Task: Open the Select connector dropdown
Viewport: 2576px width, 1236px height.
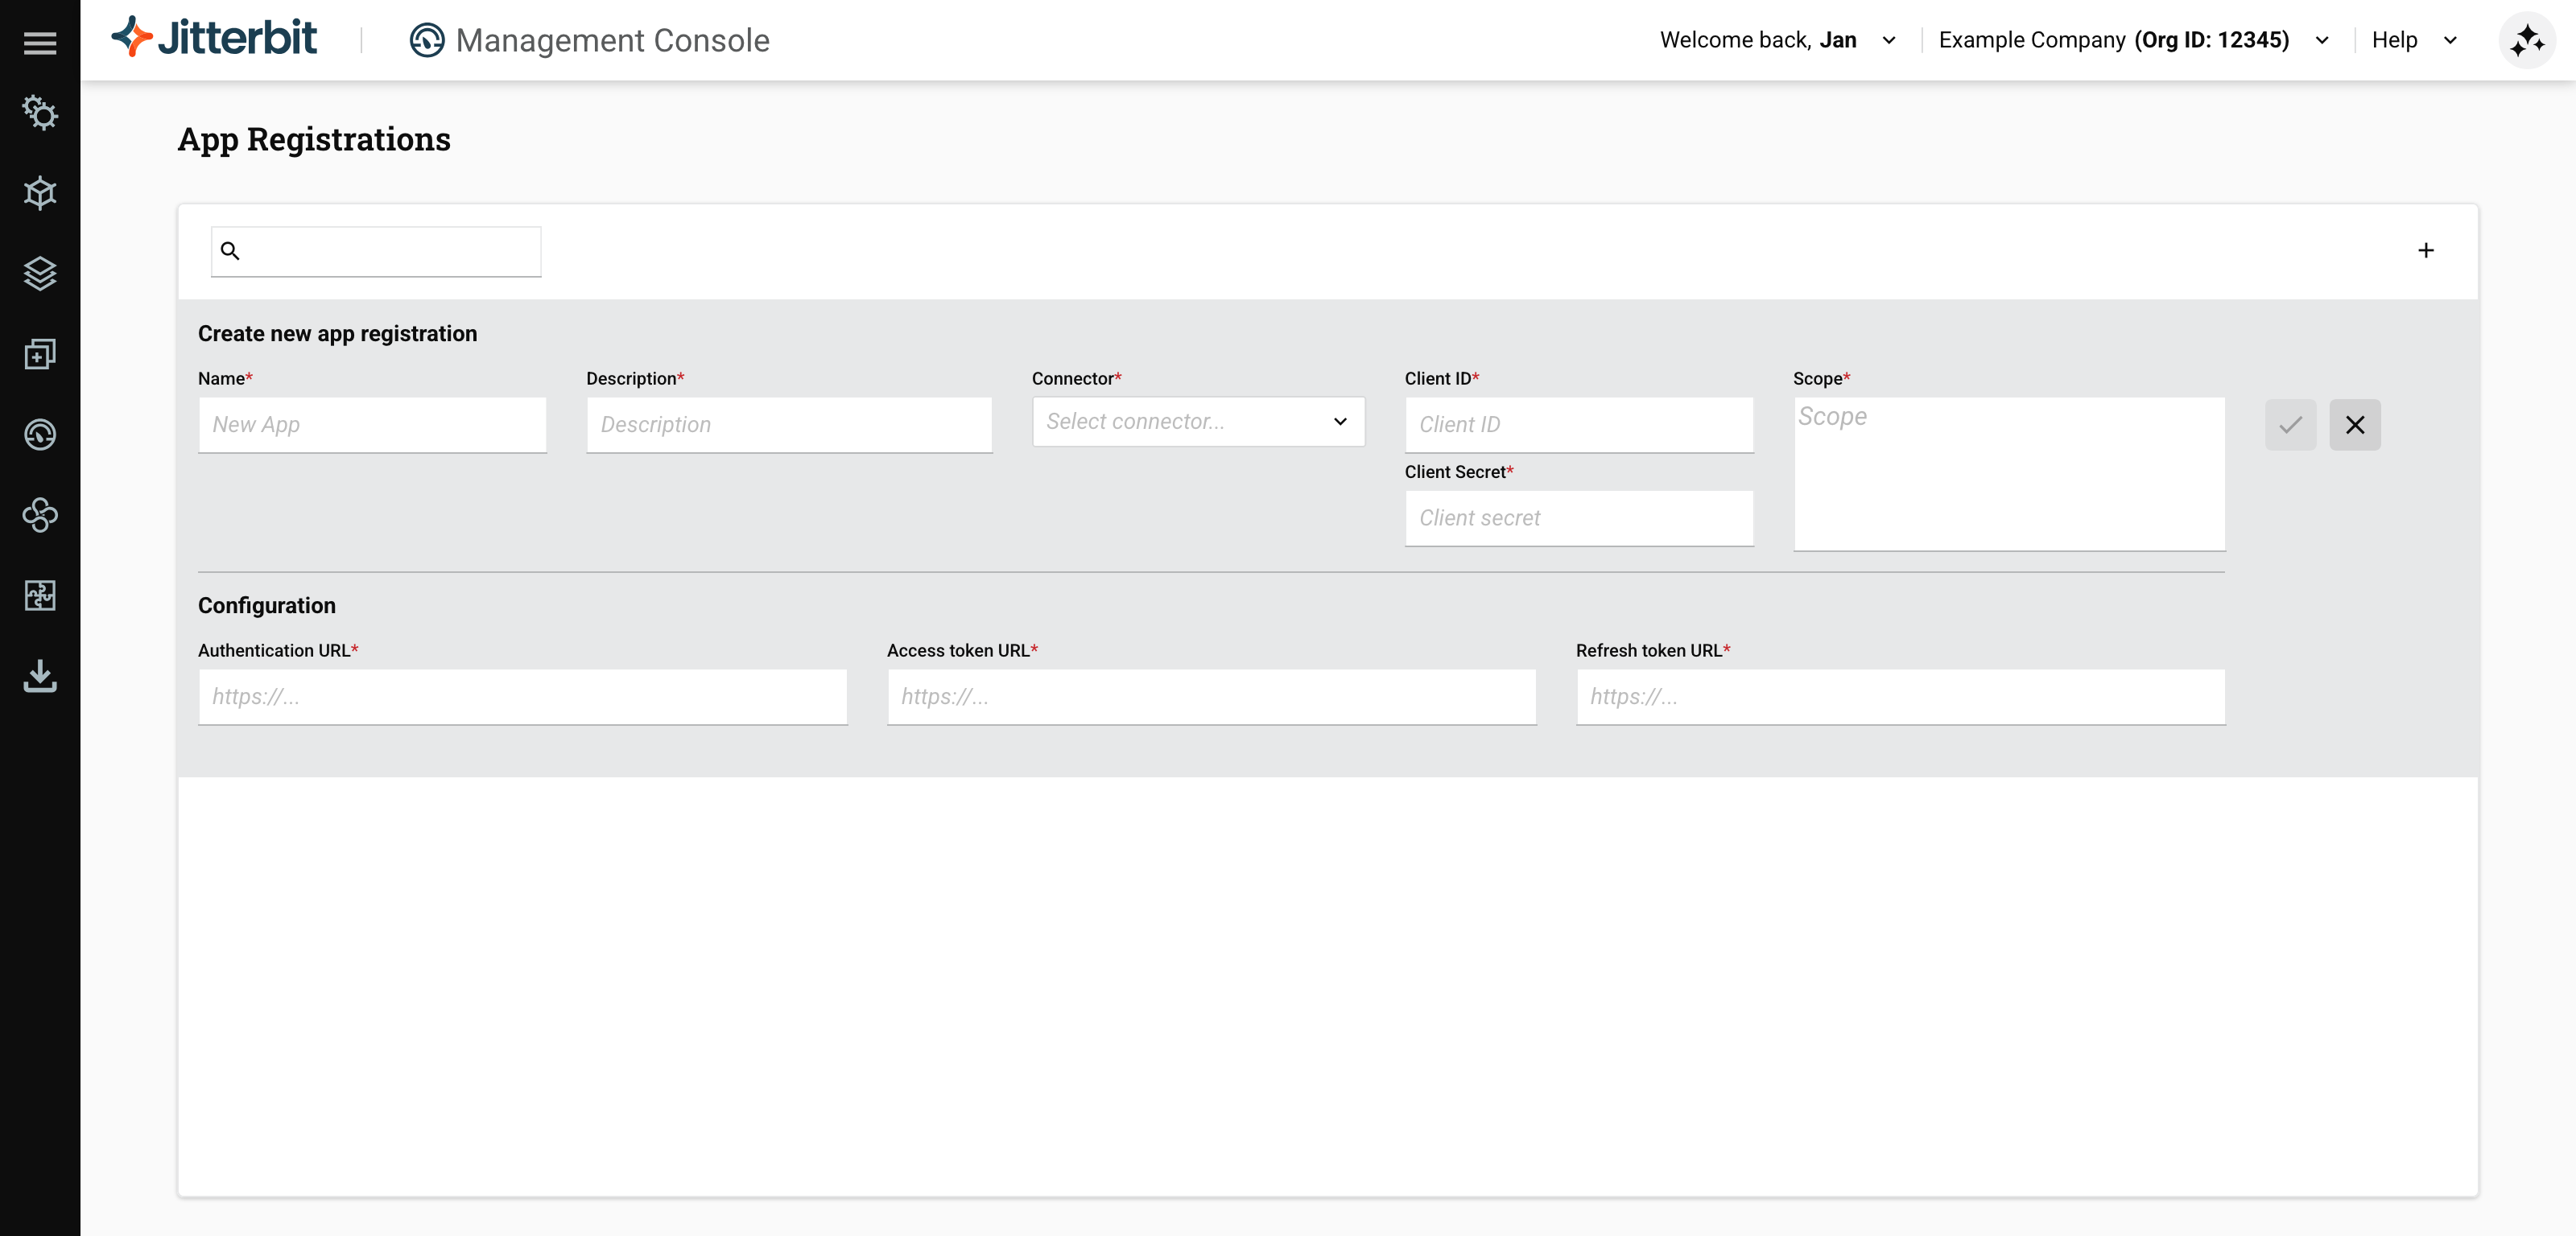Action: 1197,421
